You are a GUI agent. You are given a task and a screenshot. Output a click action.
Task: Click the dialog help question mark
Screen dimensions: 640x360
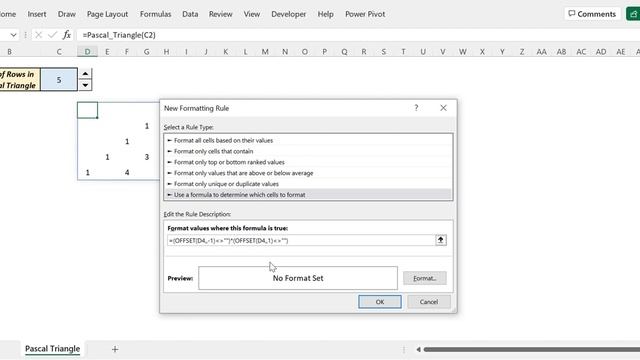click(416, 108)
